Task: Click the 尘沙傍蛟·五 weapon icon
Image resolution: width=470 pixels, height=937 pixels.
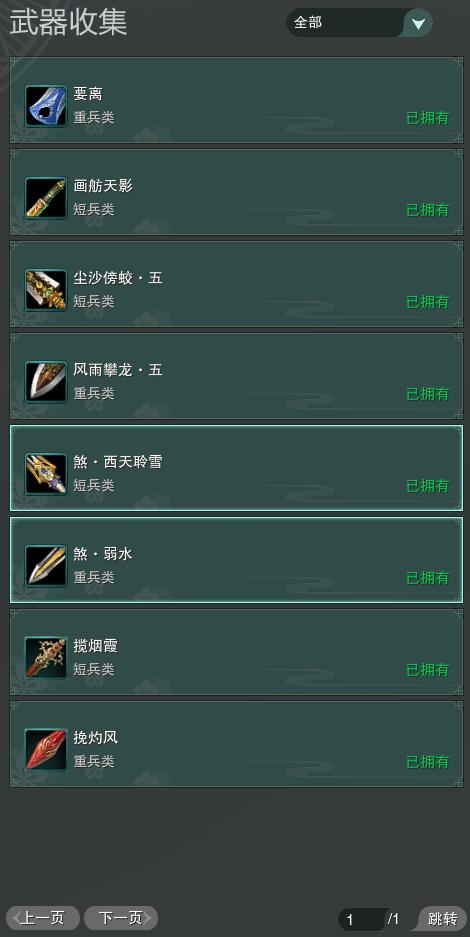Action: point(46,290)
